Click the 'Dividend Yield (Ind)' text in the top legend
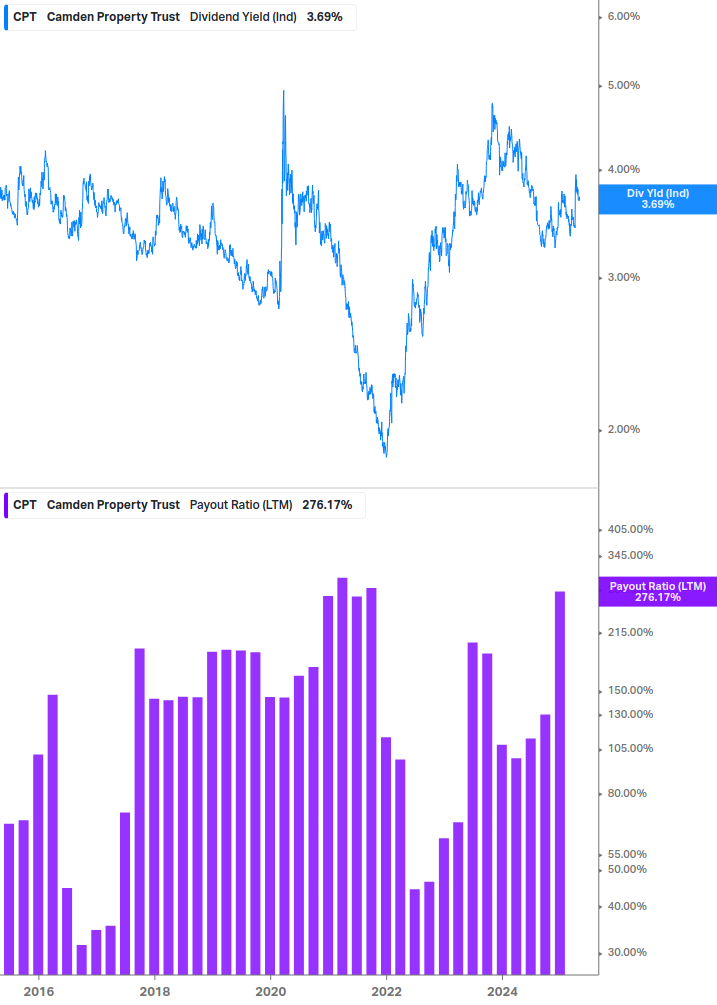 [x=243, y=17]
